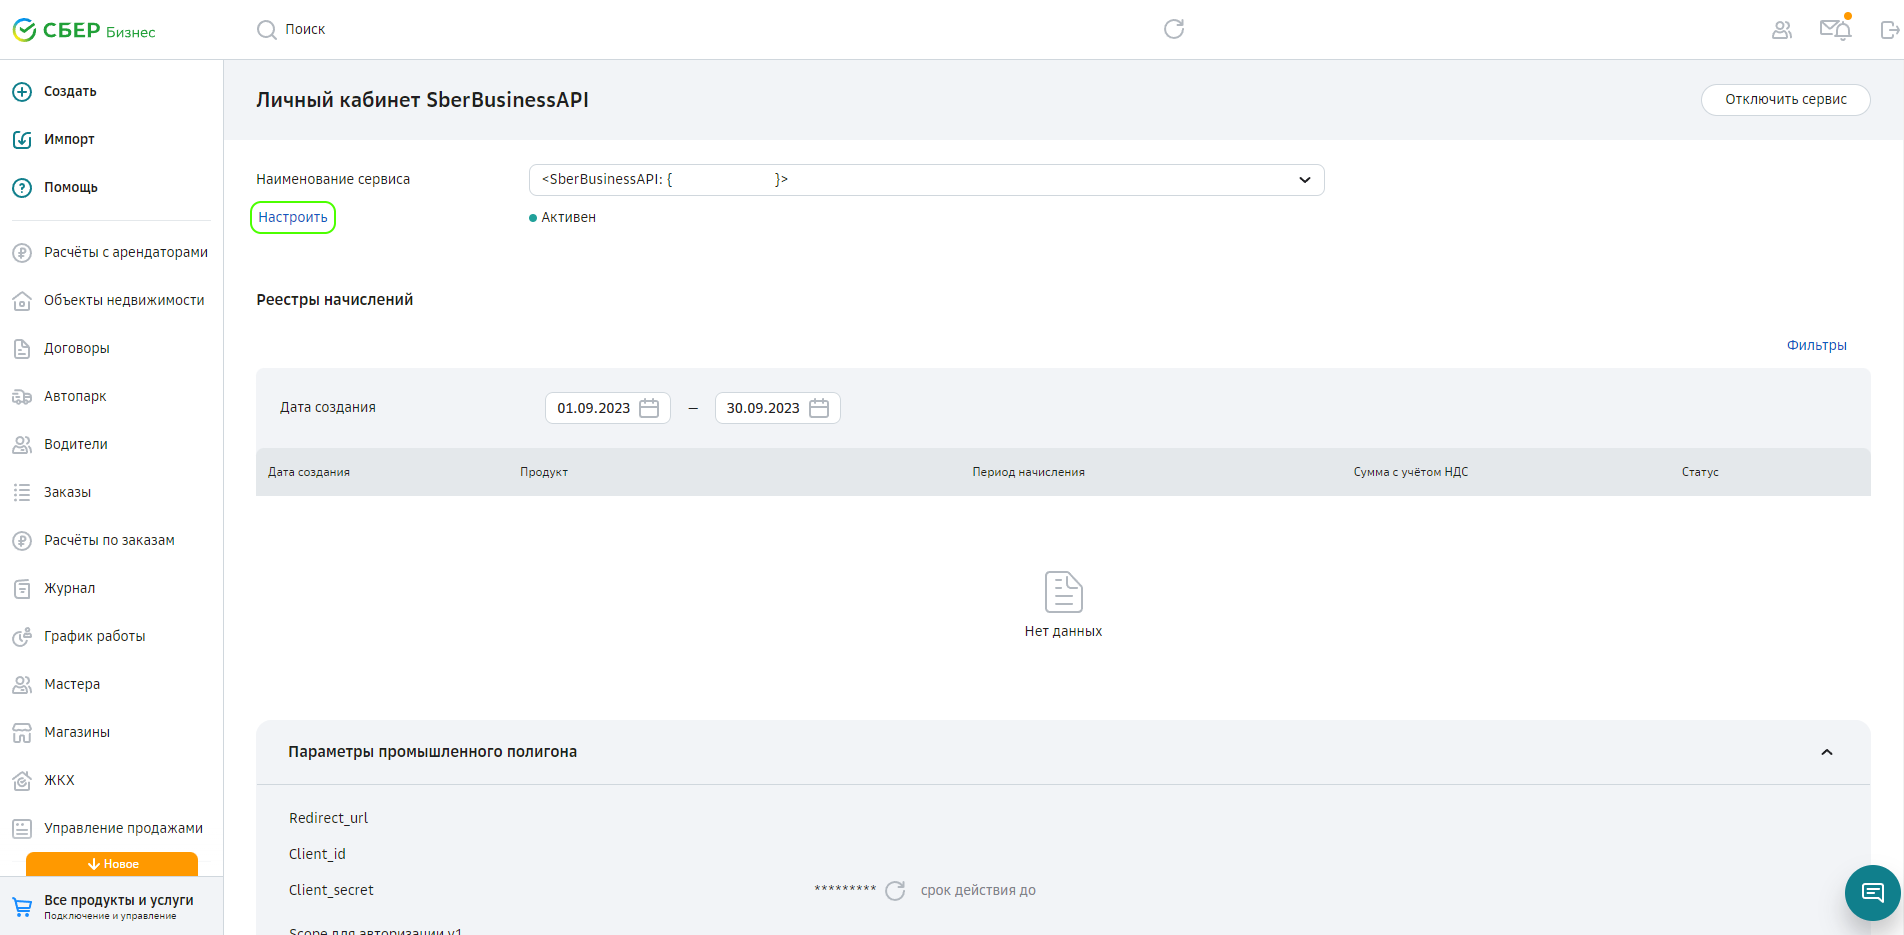Go to Заказы section

coord(67,493)
